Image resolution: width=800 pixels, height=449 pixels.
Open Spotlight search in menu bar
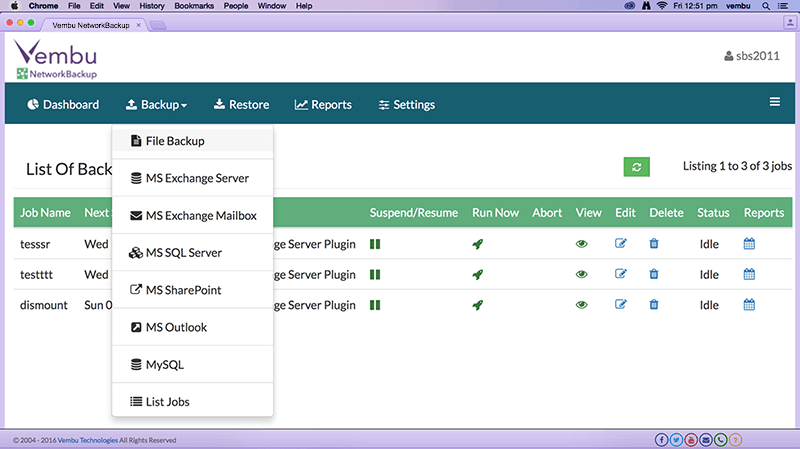point(766,6)
